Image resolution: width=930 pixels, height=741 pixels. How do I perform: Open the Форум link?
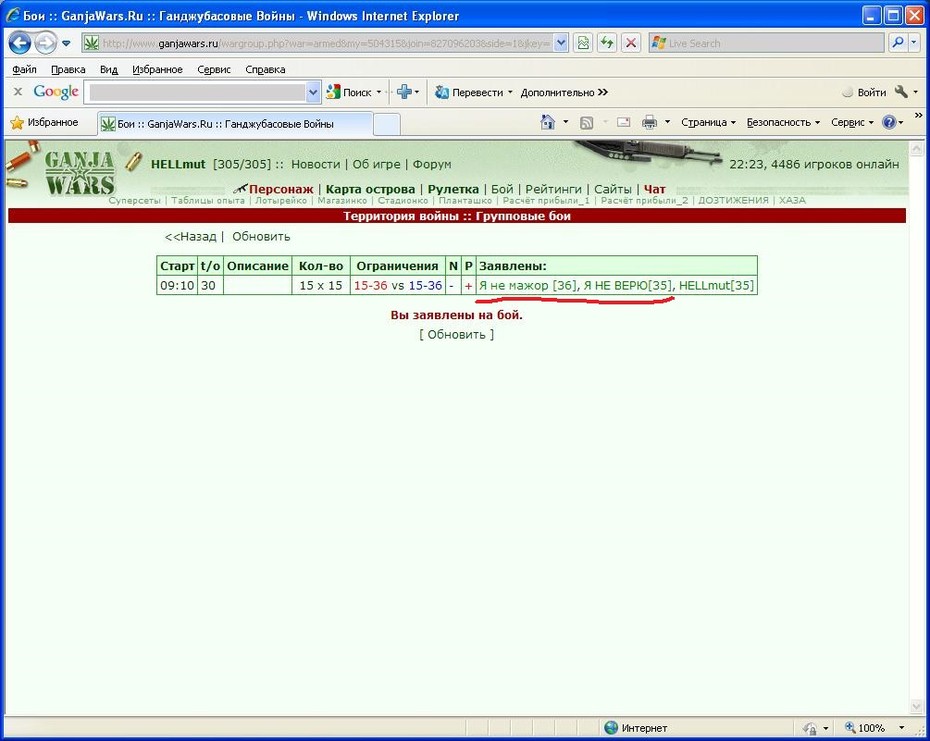[432, 164]
